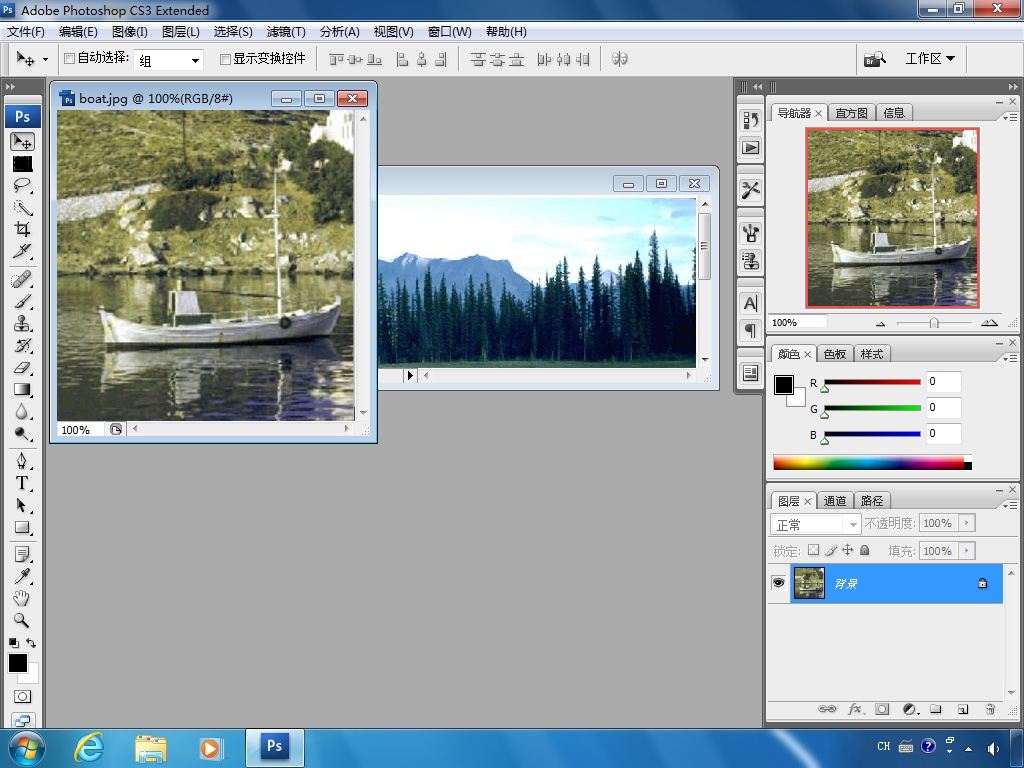Image resolution: width=1024 pixels, height=768 pixels.
Task: Open the Color panel options menu
Action: (1010, 359)
